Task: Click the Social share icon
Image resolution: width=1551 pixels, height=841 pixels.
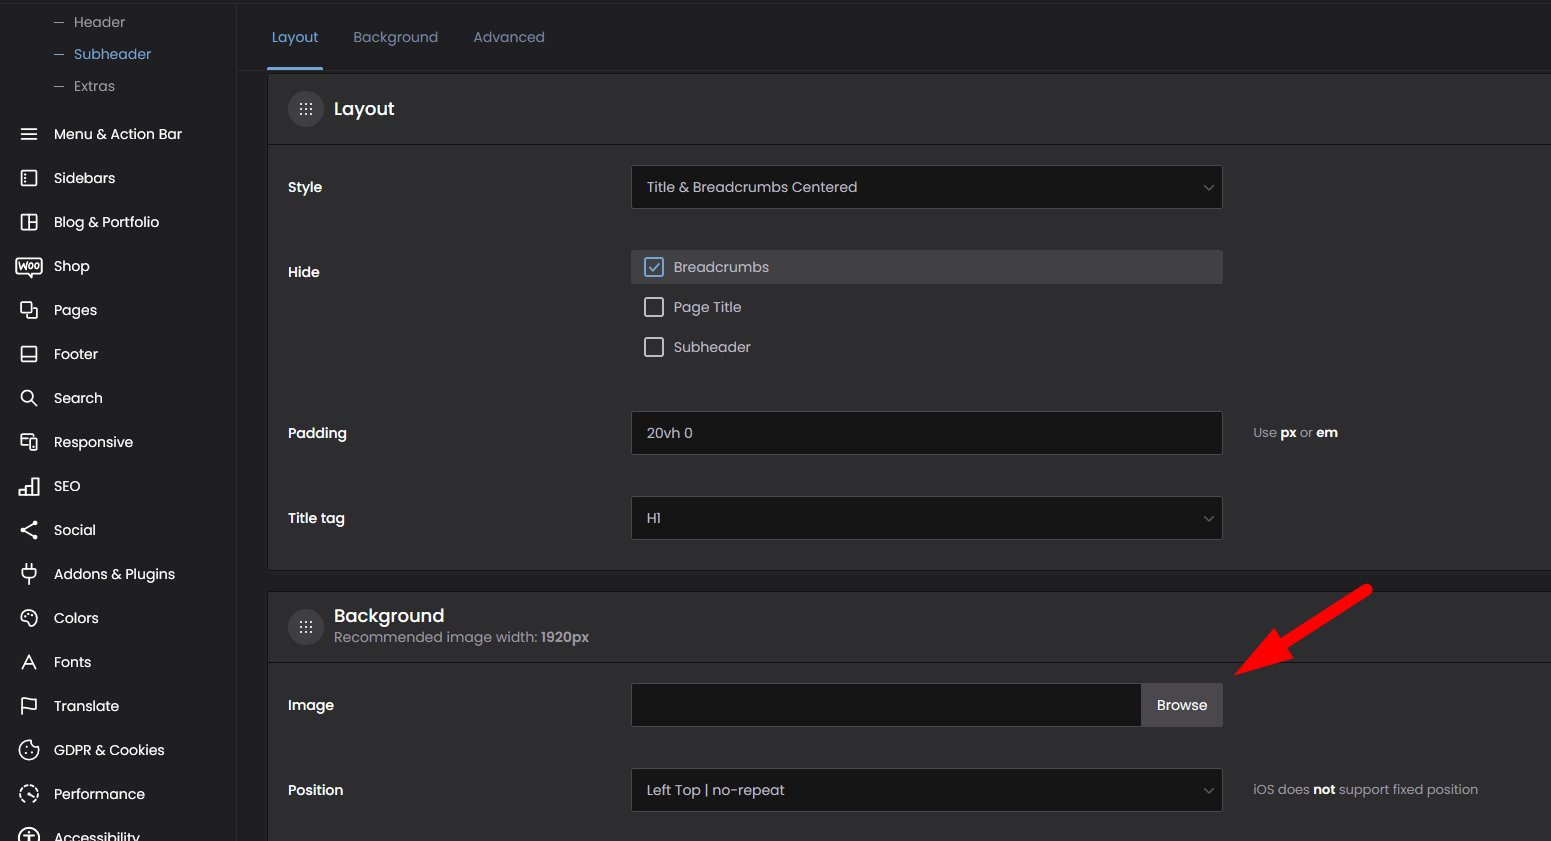Action: [x=29, y=530]
